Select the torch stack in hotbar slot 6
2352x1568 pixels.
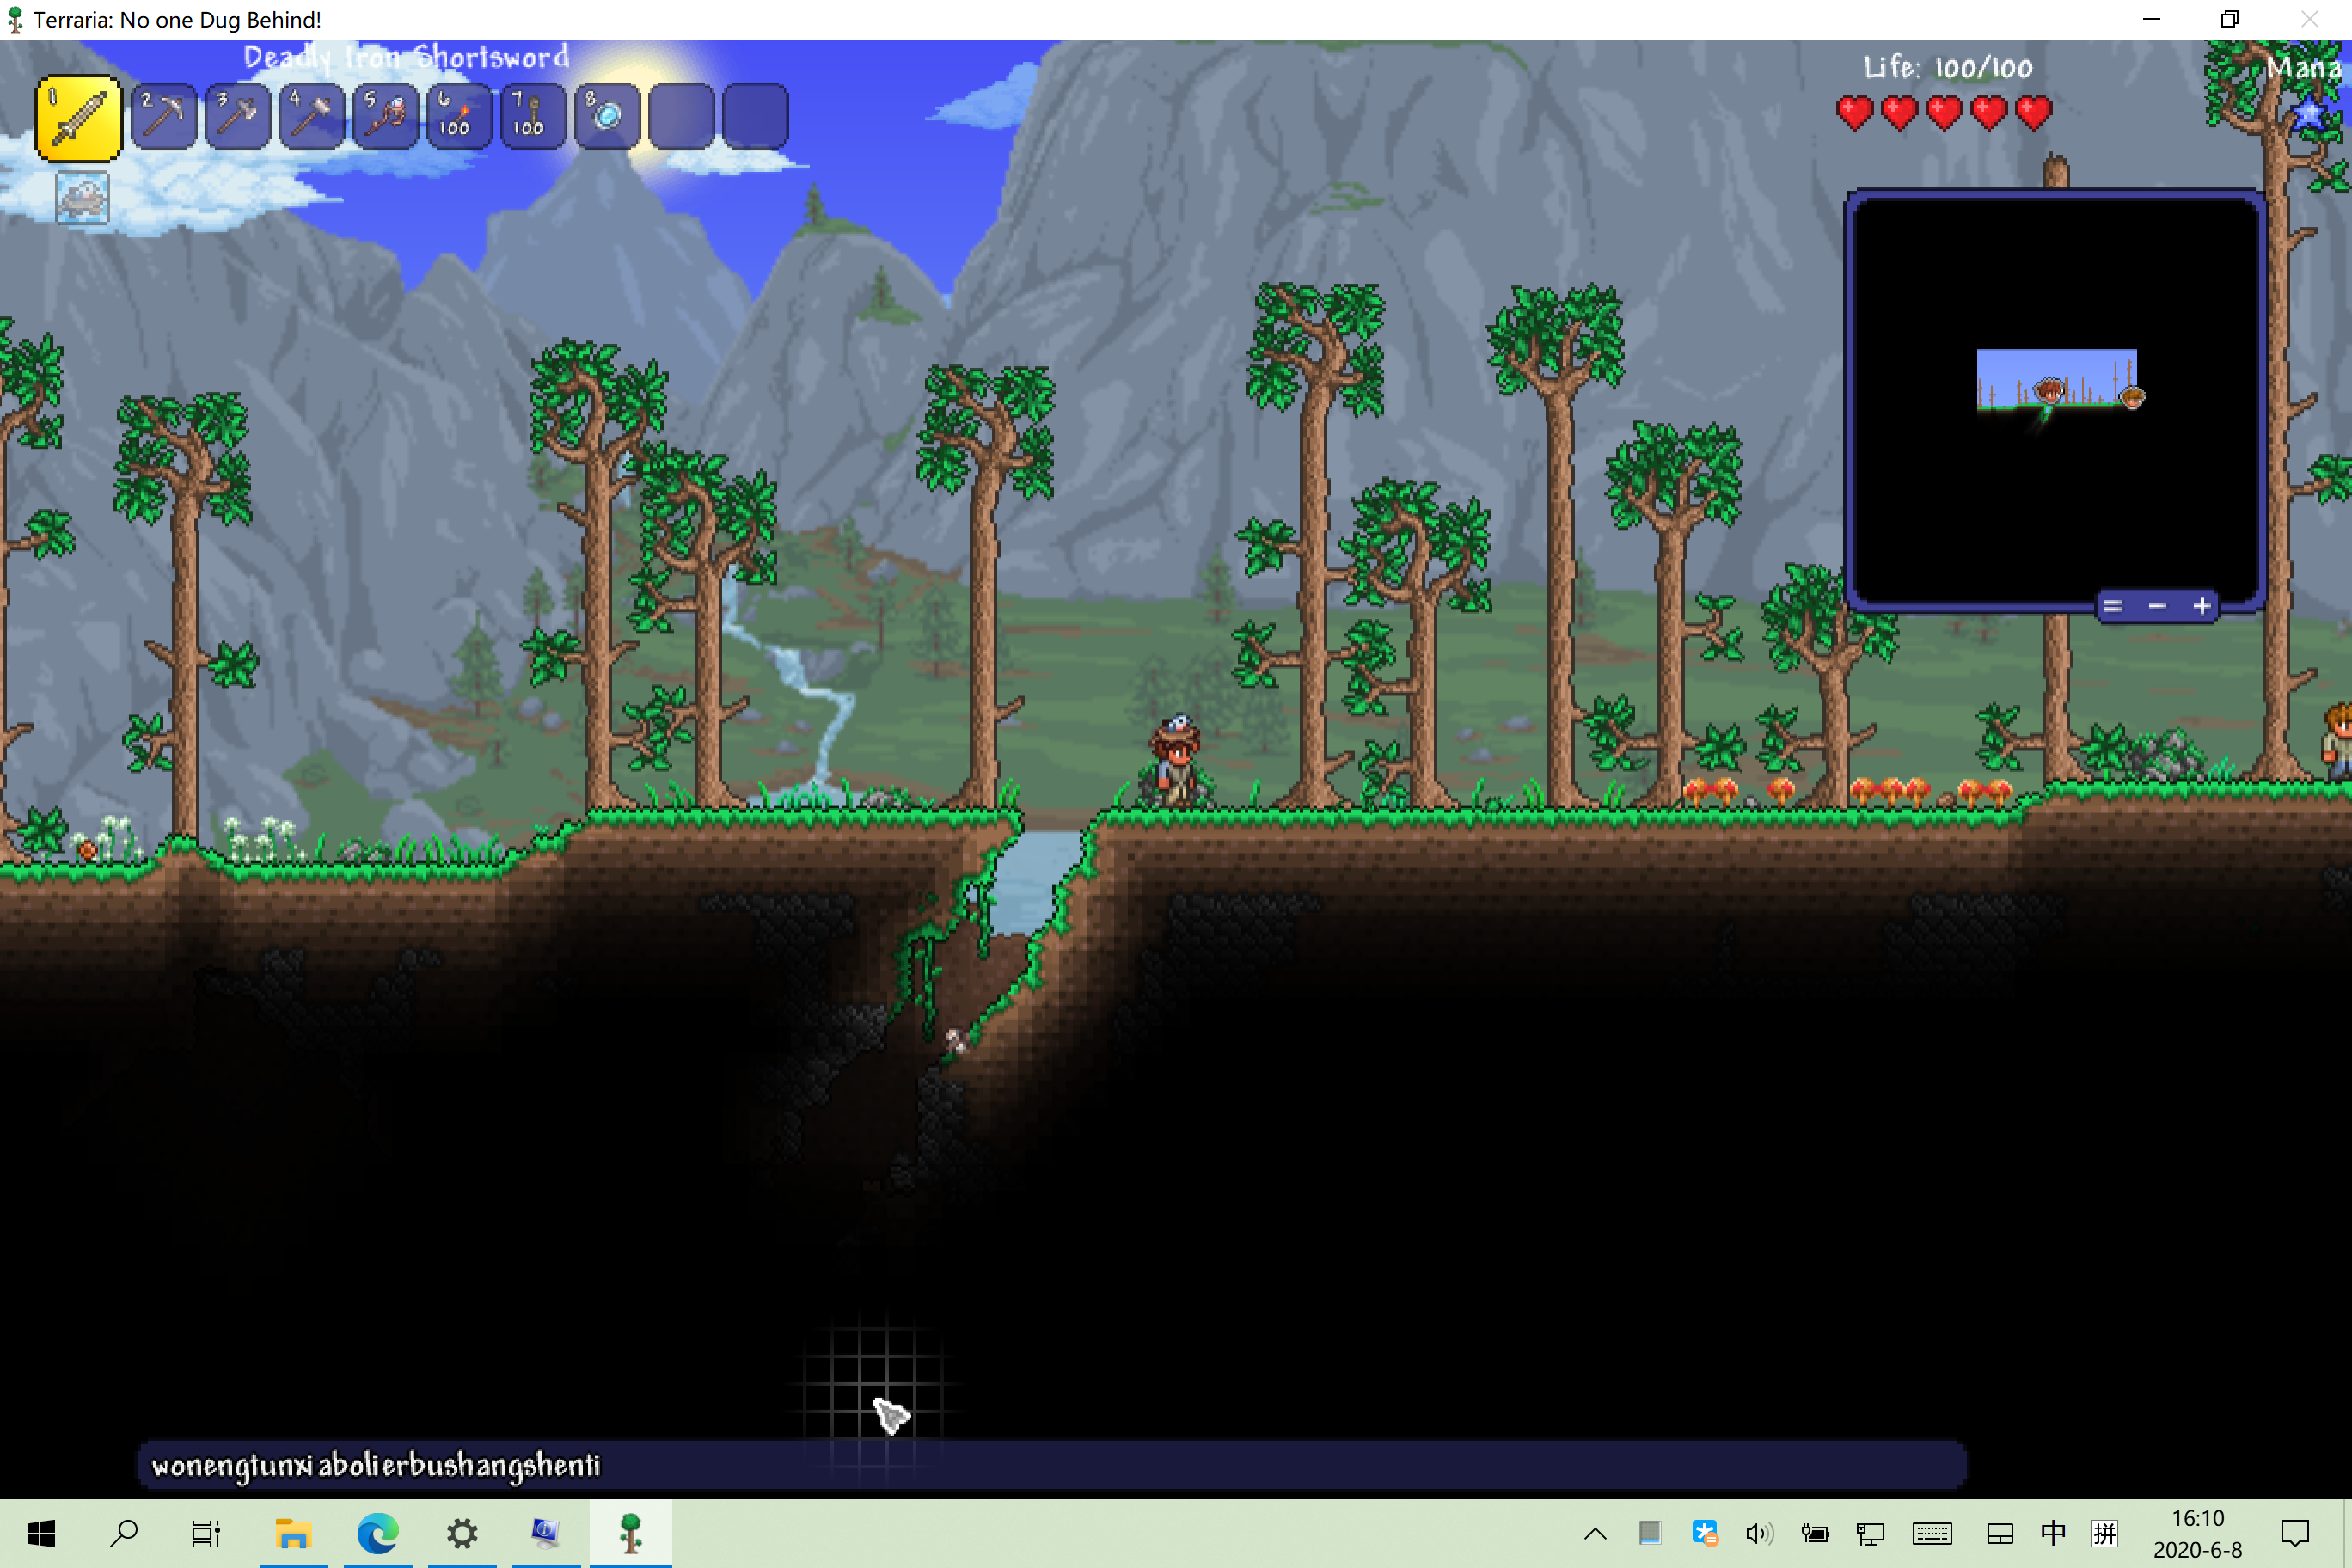click(459, 116)
